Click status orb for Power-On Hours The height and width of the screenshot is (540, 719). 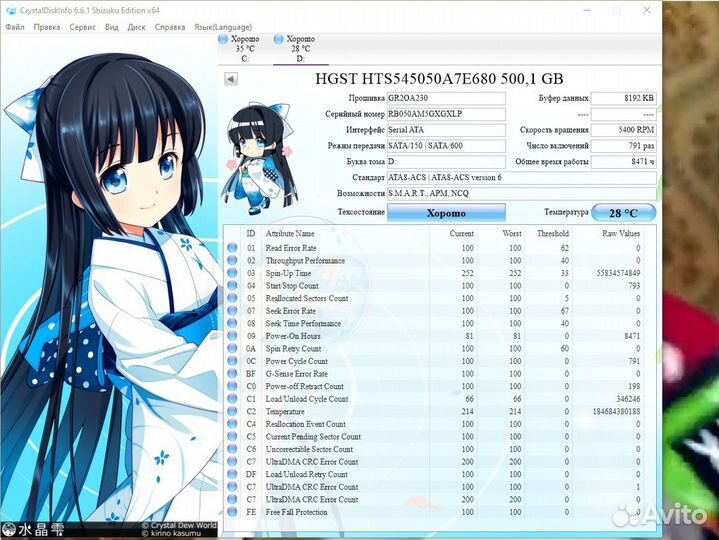[232, 336]
